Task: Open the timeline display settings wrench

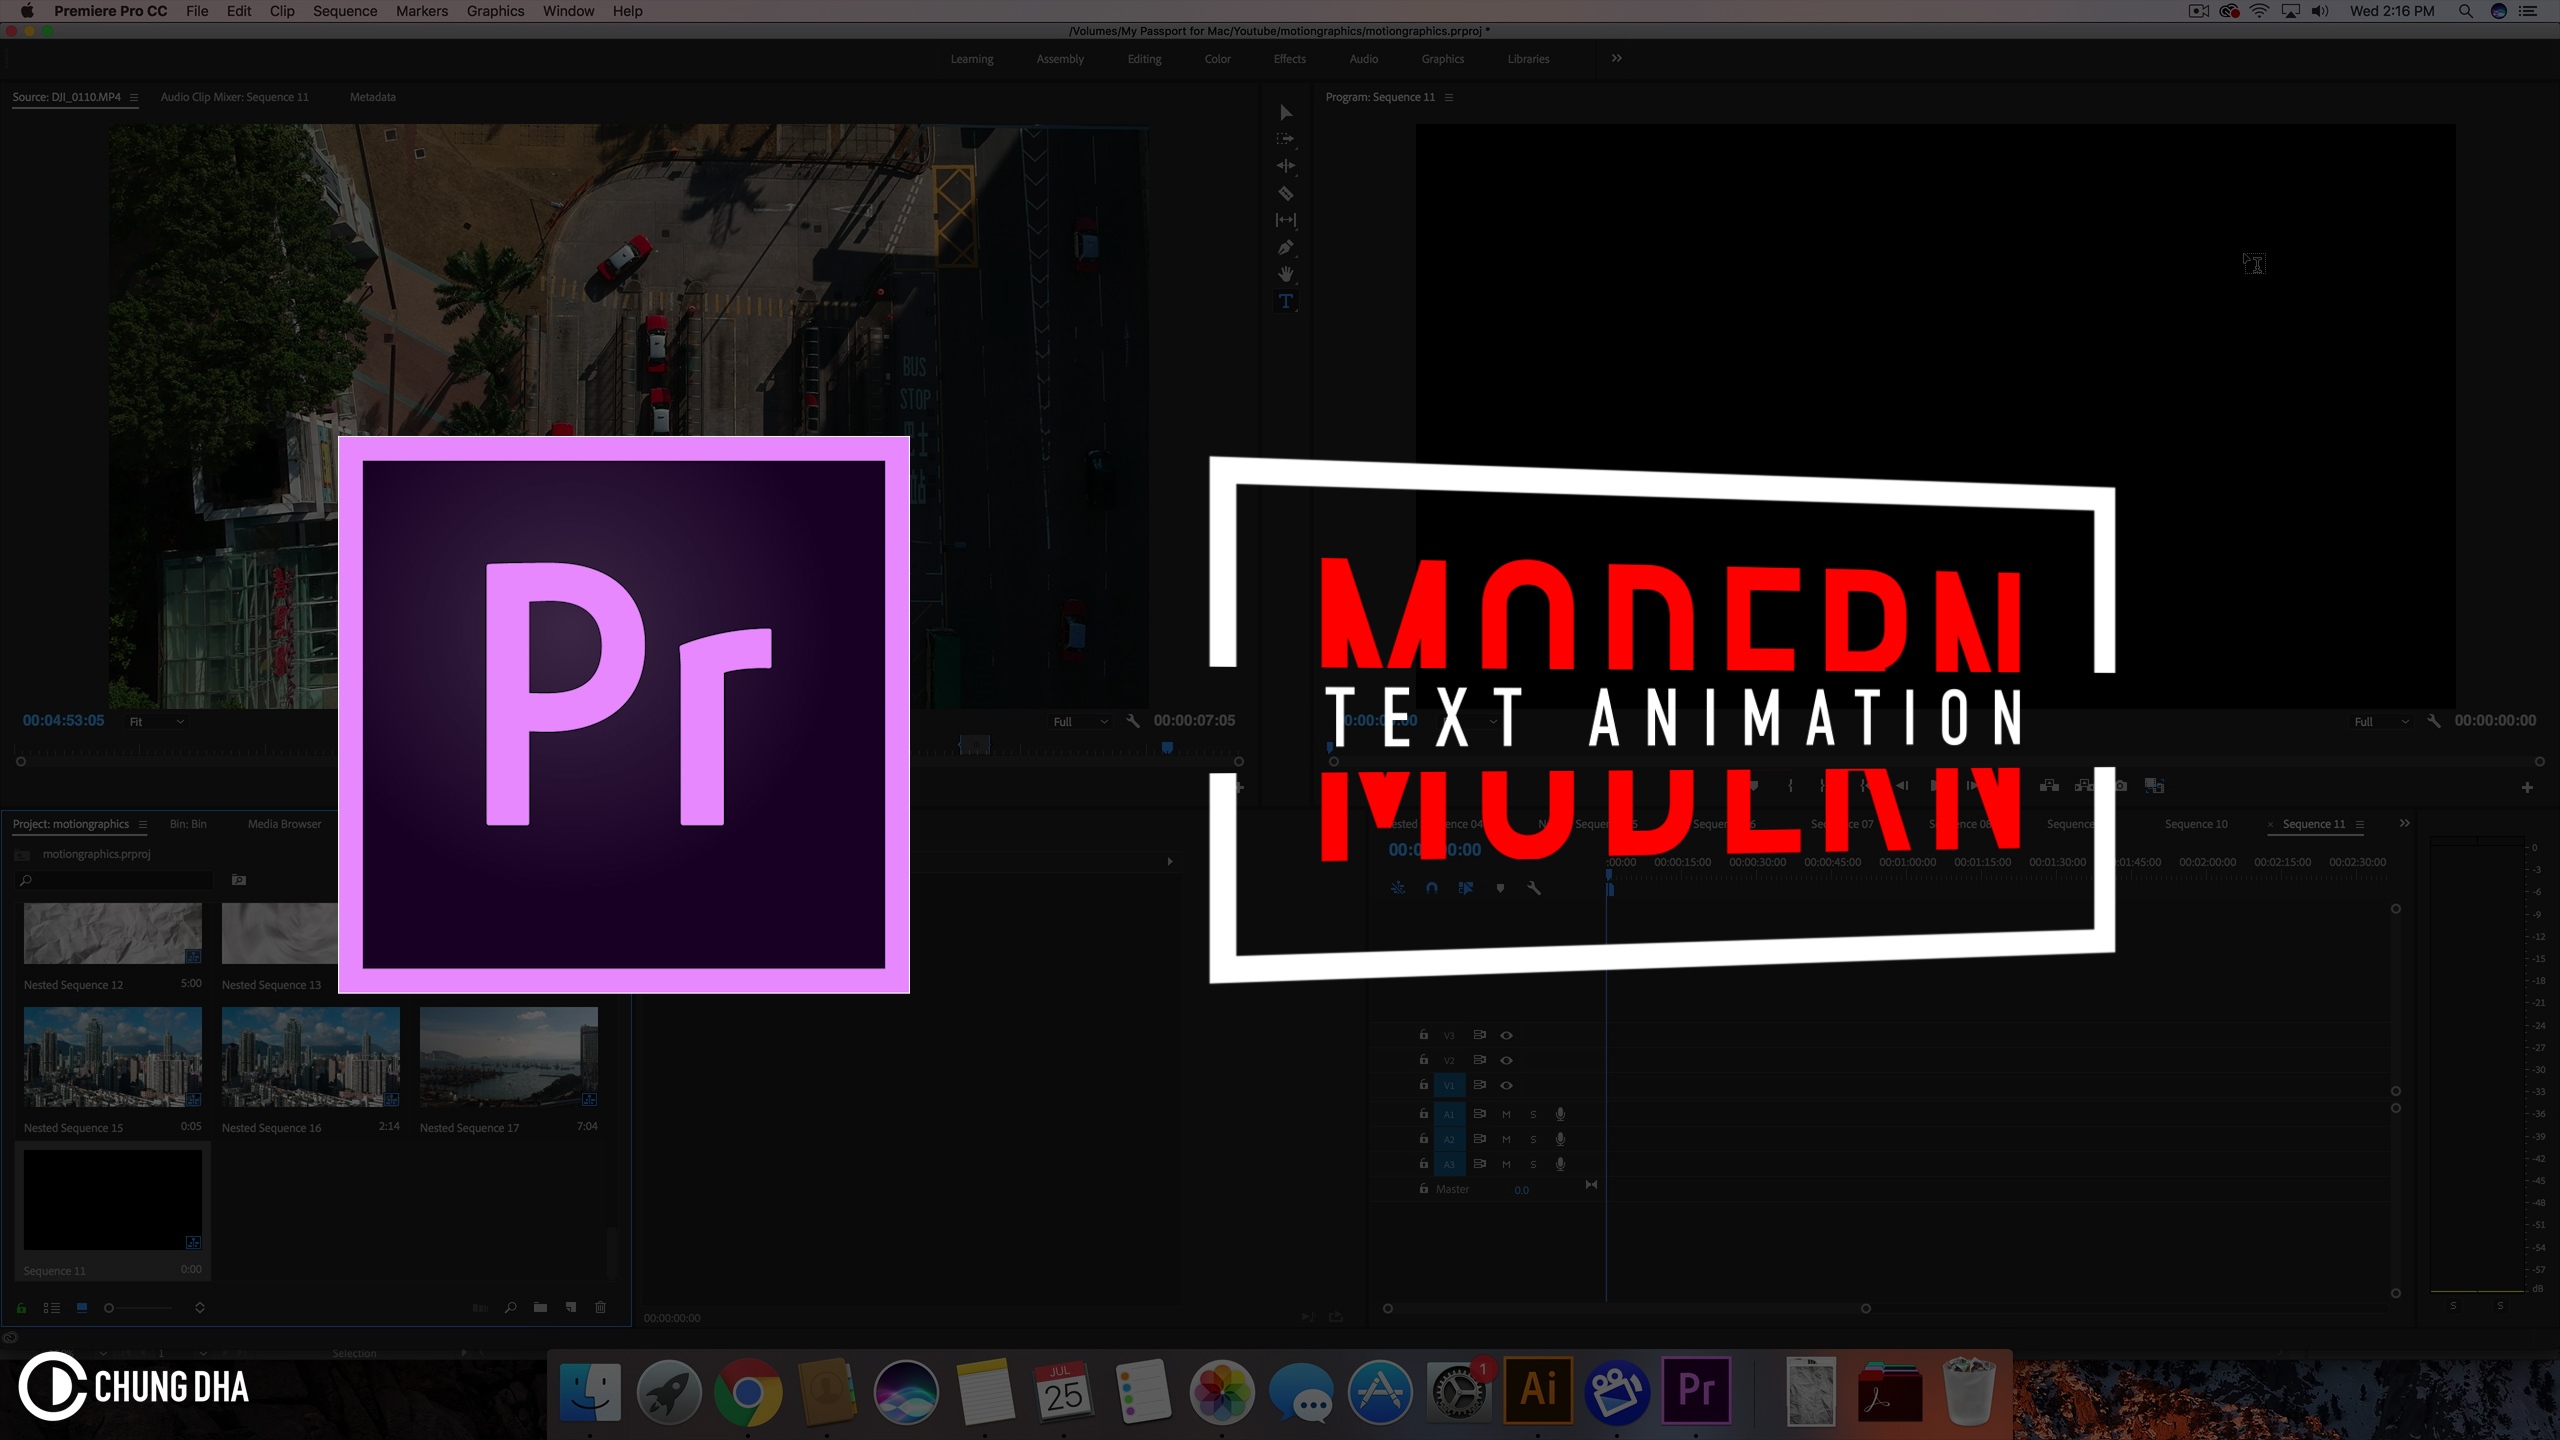Action: 1534,888
